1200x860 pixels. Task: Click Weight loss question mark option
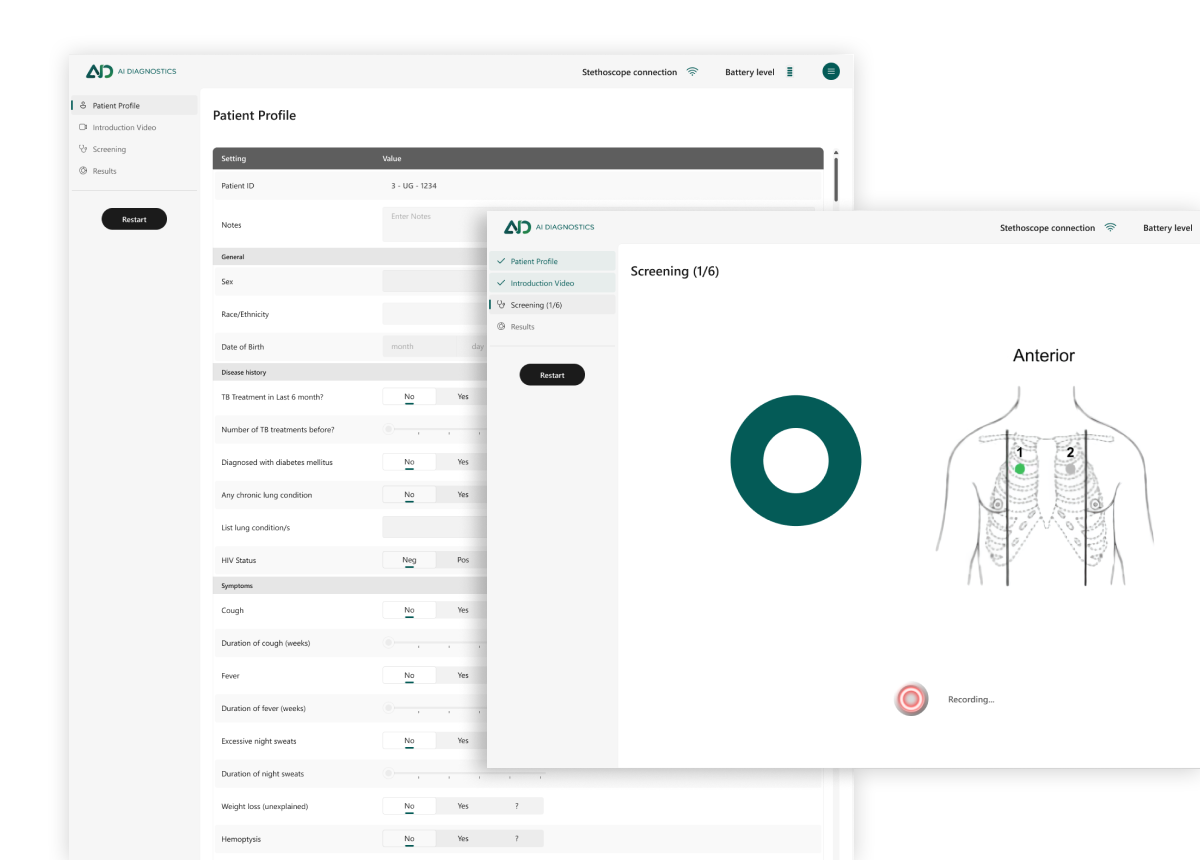tap(517, 805)
